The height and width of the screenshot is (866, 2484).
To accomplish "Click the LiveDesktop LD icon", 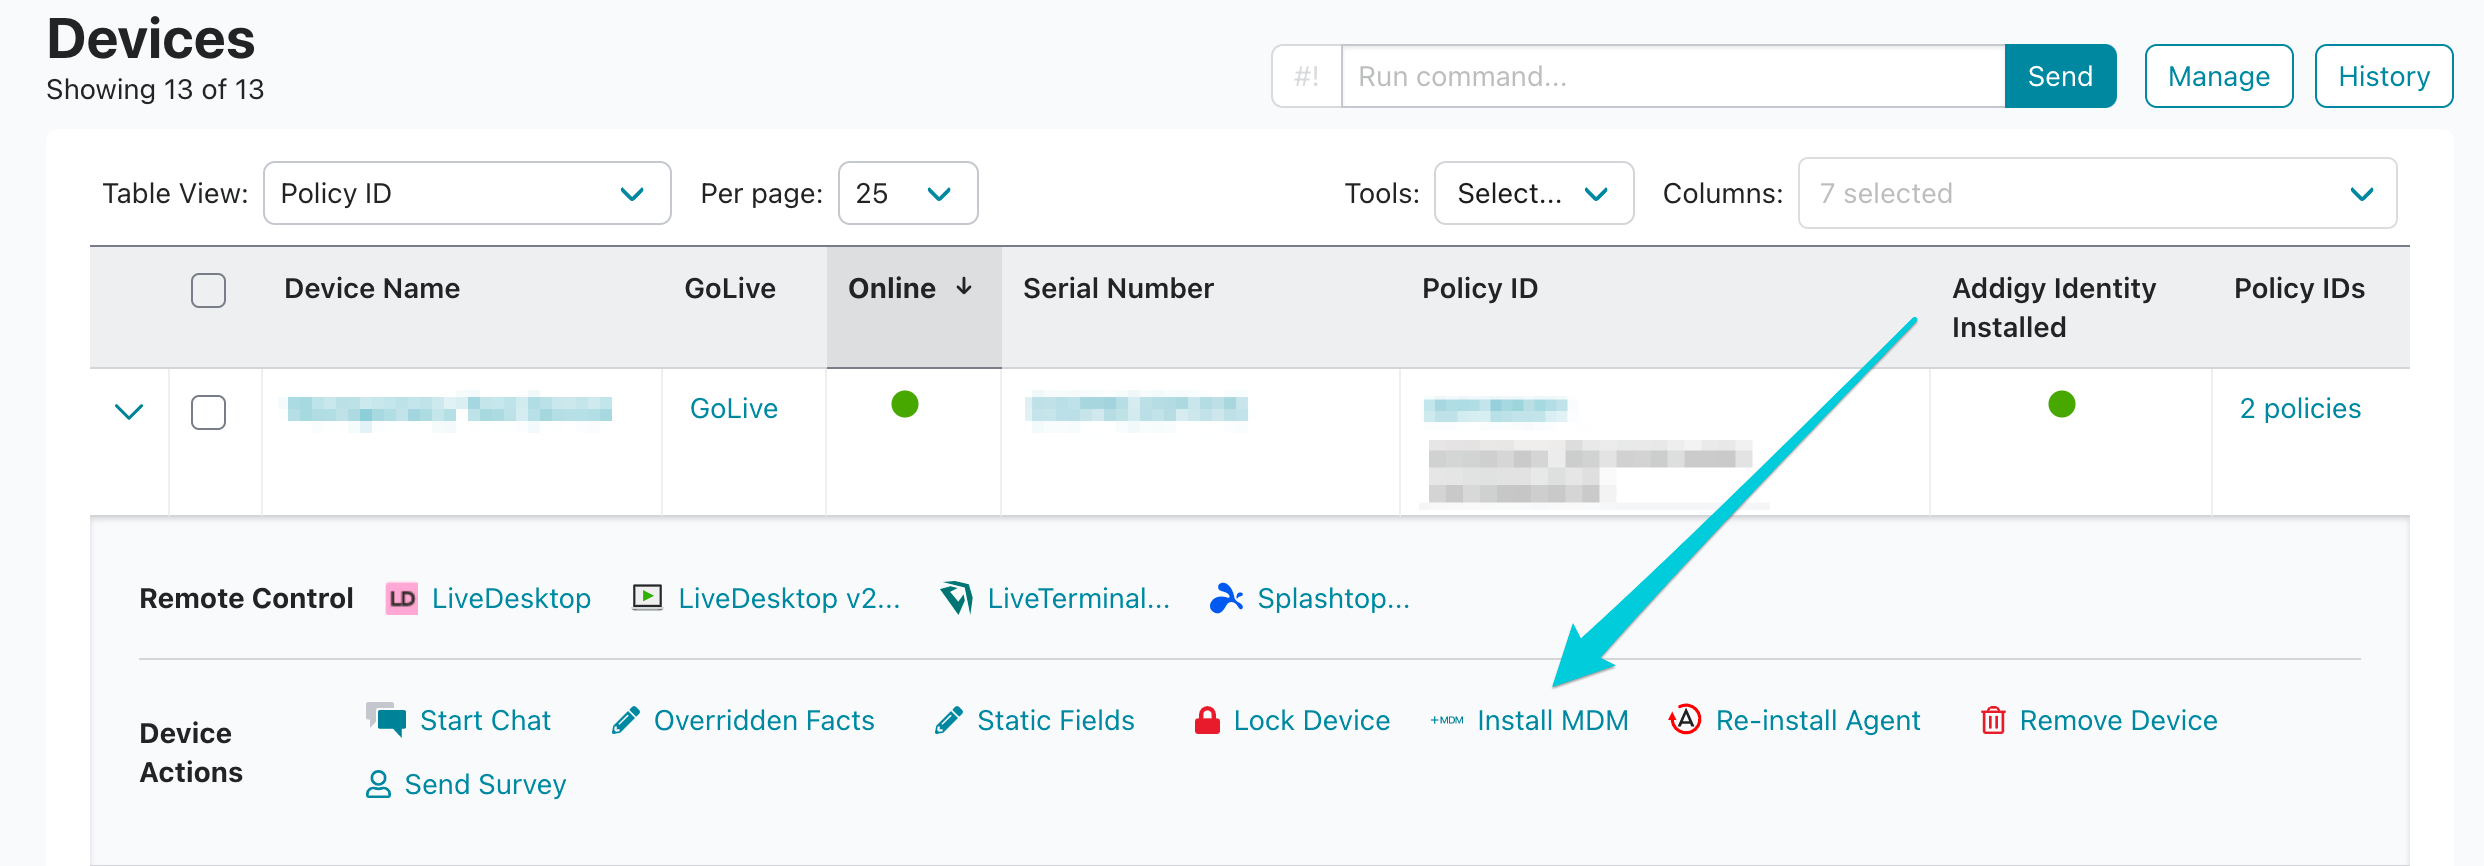I will click(x=402, y=598).
